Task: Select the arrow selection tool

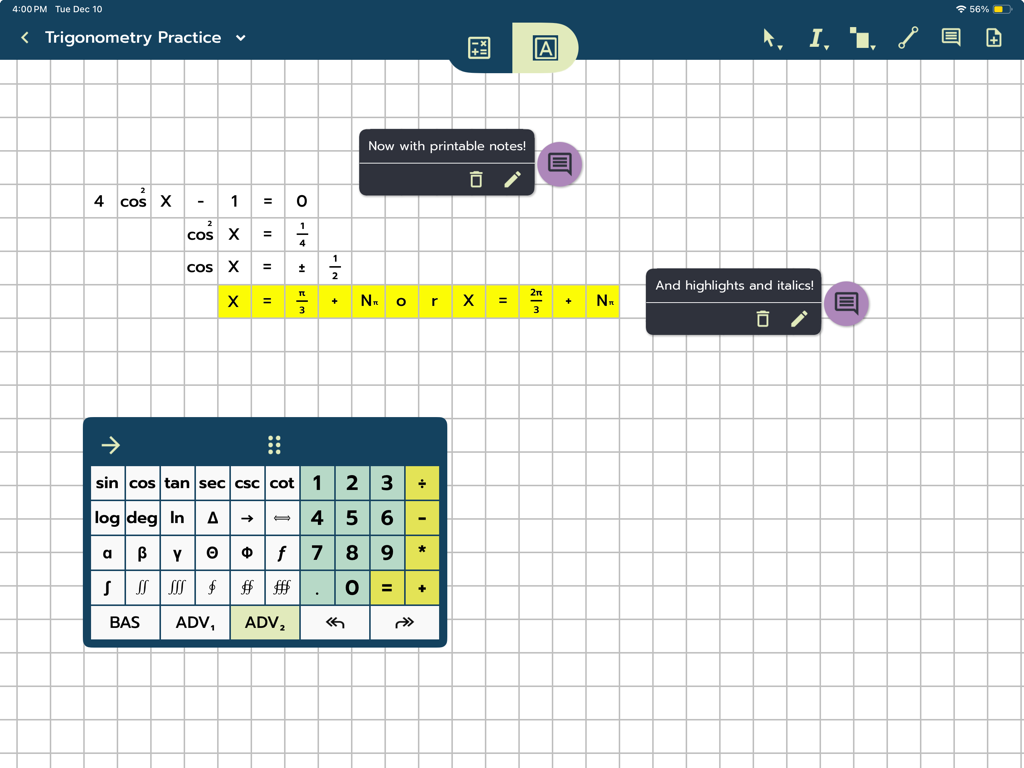Action: pos(766,37)
